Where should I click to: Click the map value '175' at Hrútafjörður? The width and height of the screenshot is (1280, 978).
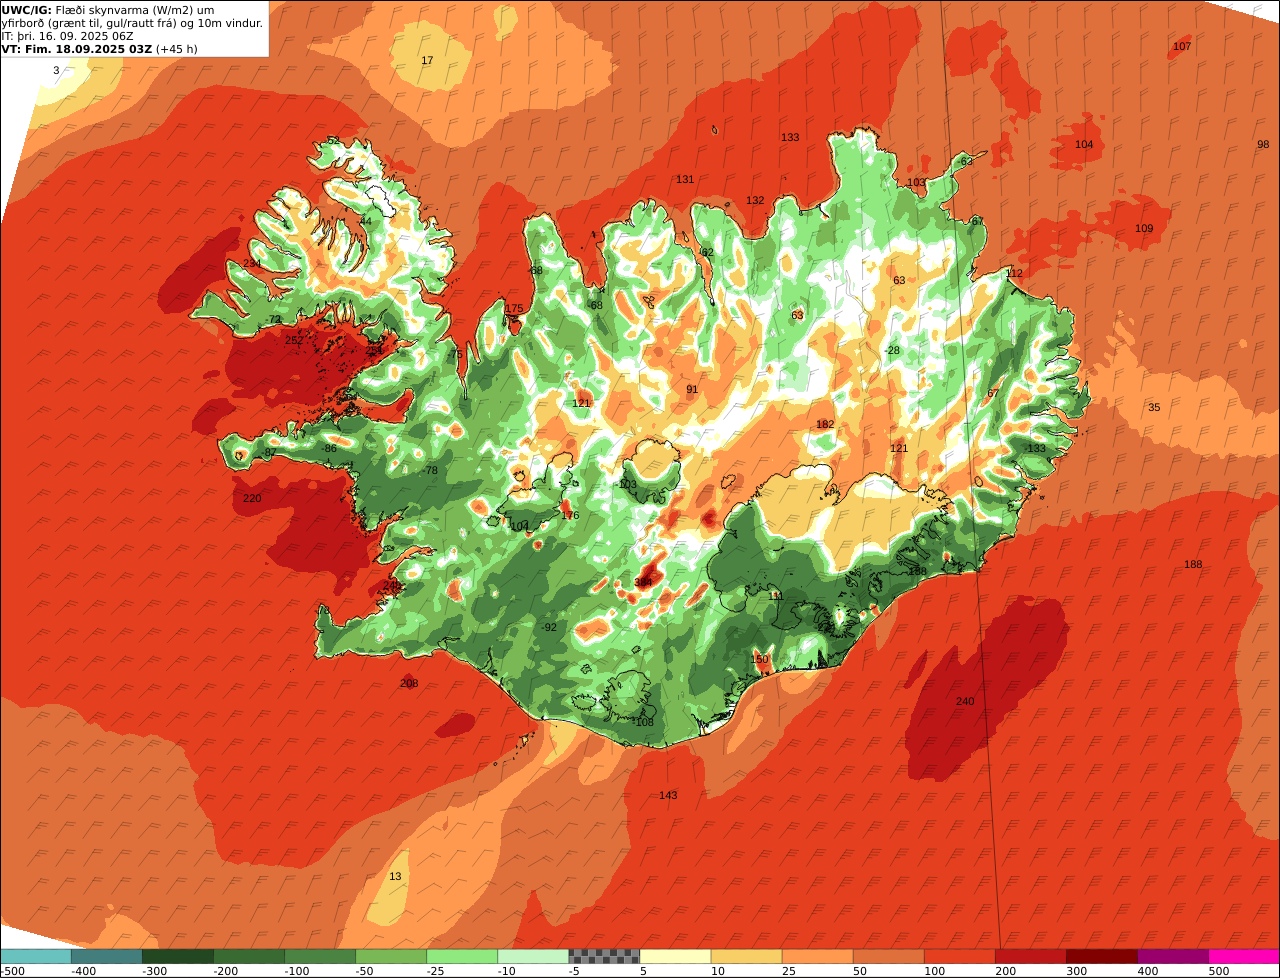coord(514,308)
